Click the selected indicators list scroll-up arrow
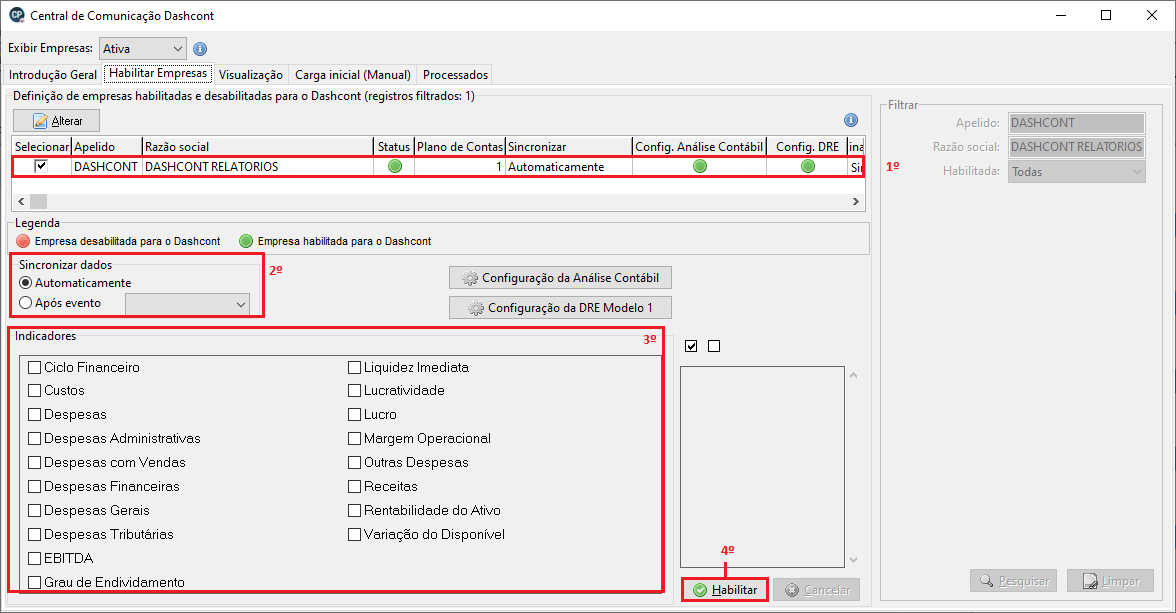Image resolution: width=1176 pixels, height=613 pixels. (x=854, y=375)
